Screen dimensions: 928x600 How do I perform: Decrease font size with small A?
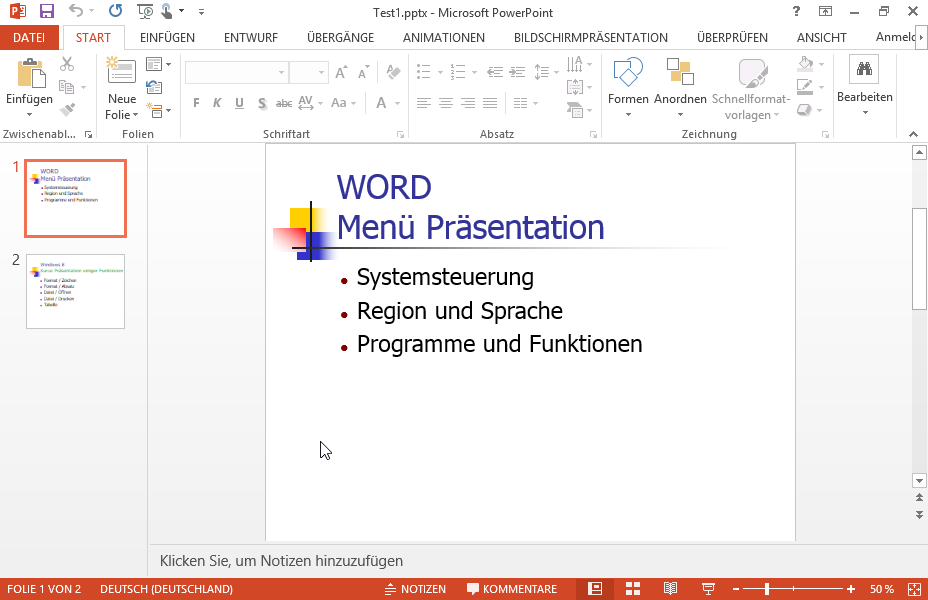[363, 72]
